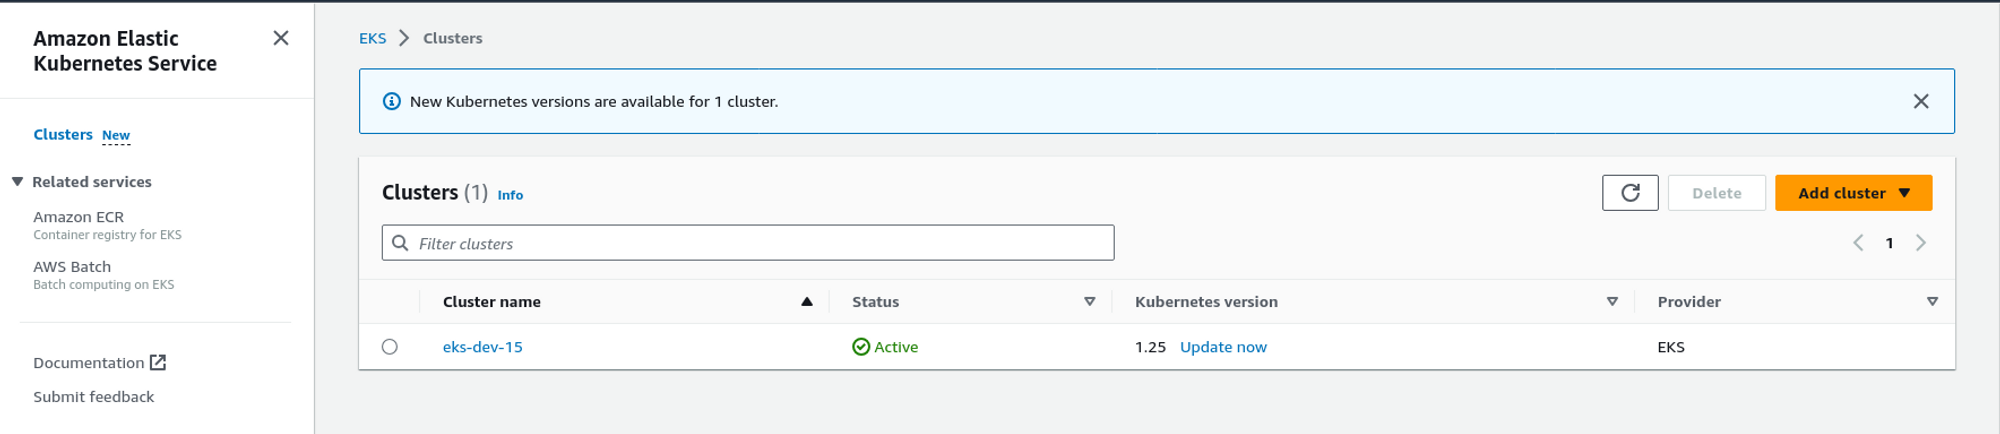Open Amazon ECR related service
The image size is (2000, 434).
pos(79,217)
